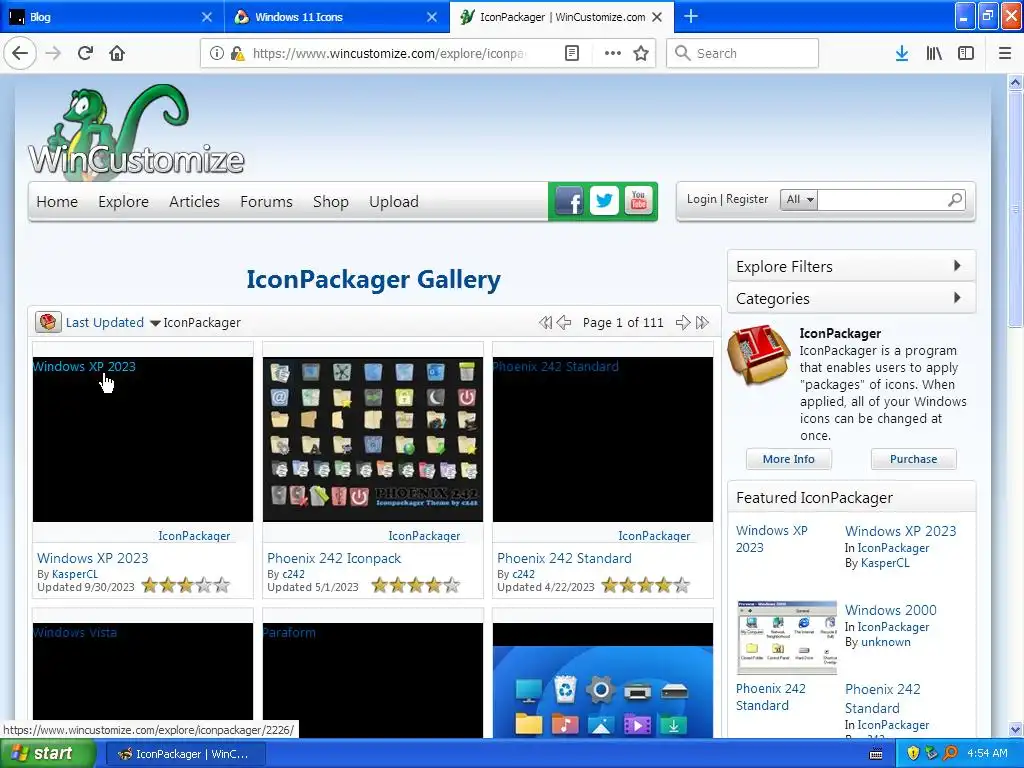This screenshot has height=768, width=1024.
Task: Open Phoenix 242 Standard gallery title link
Action: click(x=564, y=558)
